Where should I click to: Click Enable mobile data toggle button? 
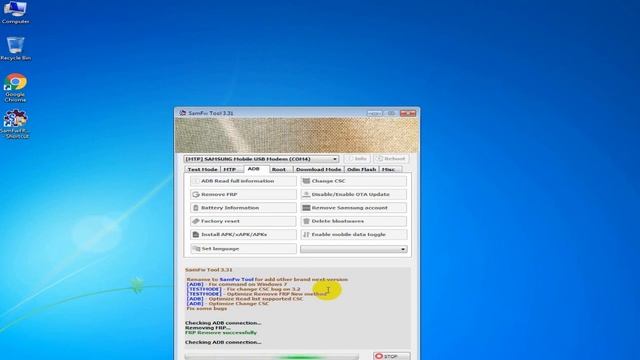(353, 235)
